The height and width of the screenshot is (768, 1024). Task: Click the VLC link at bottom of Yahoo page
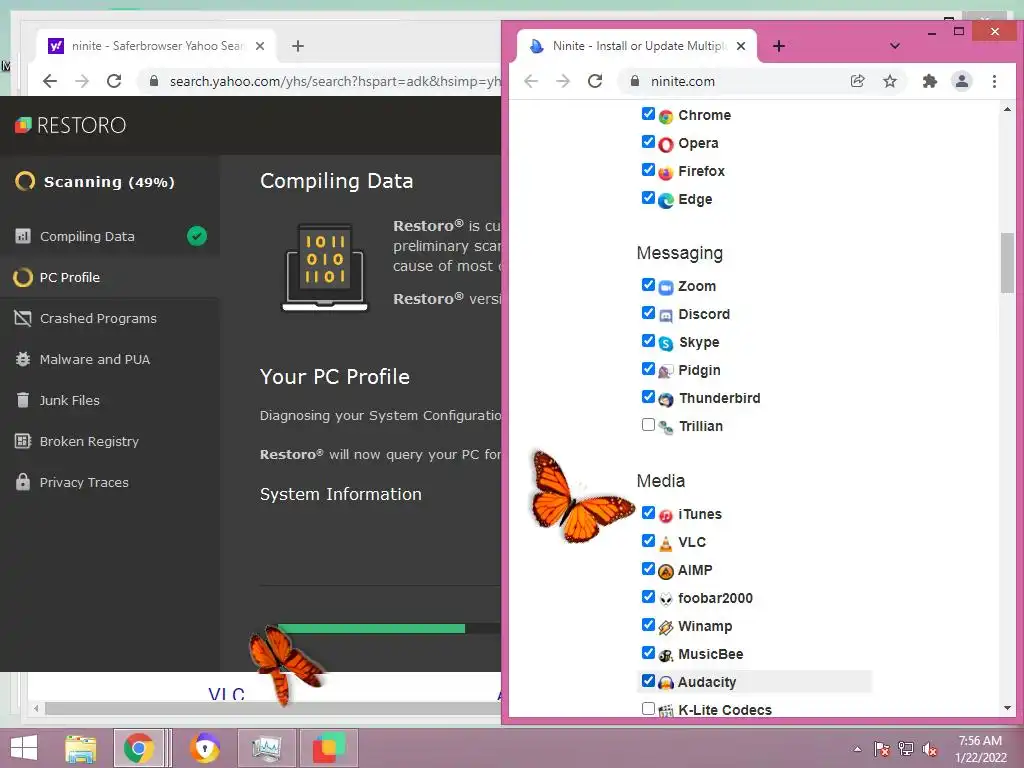(x=227, y=694)
